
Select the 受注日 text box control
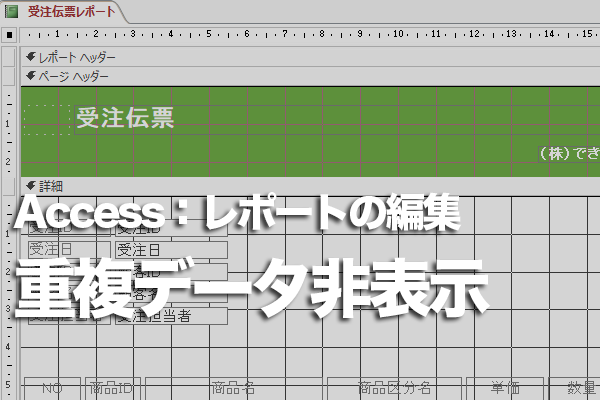(x=171, y=250)
